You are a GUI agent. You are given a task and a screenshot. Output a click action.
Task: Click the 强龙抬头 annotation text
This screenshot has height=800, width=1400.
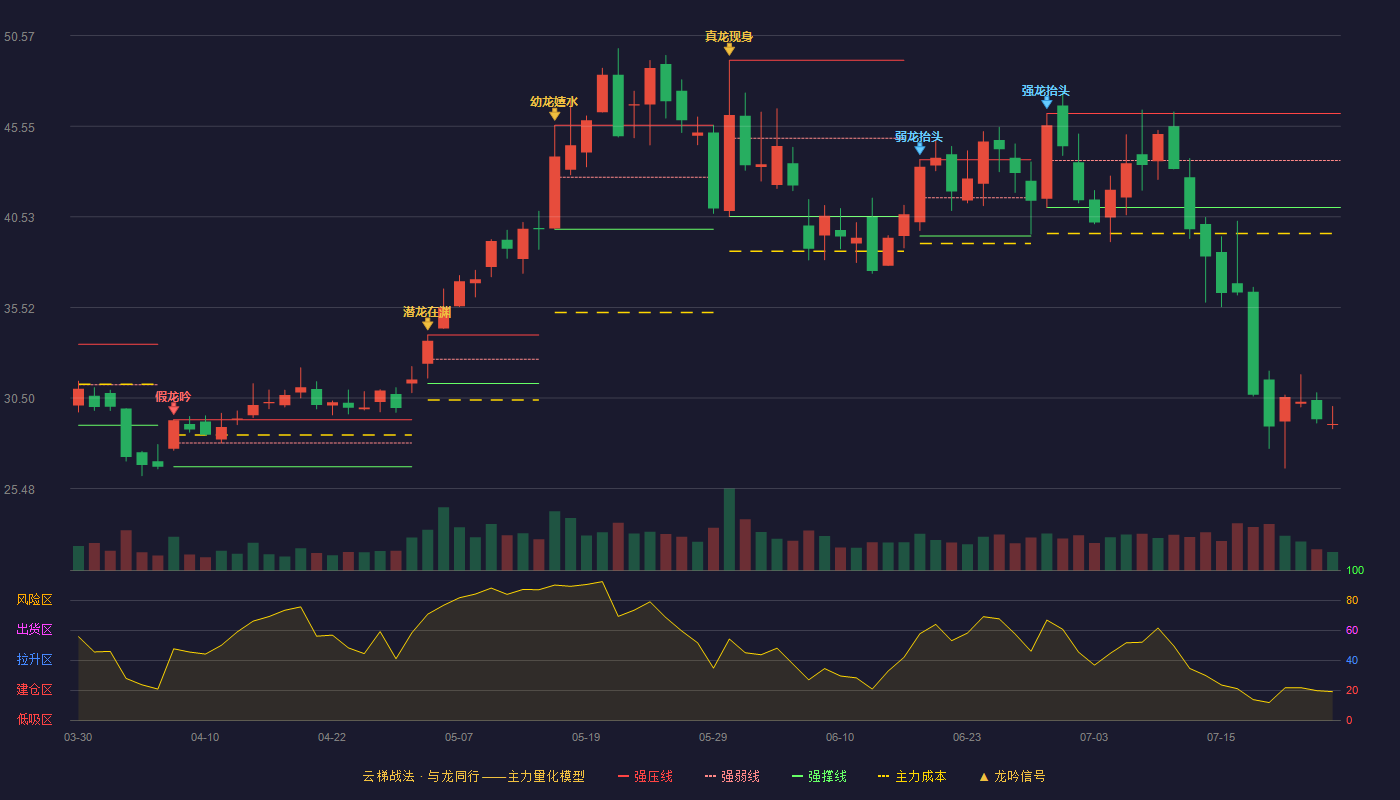coord(1046,91)
